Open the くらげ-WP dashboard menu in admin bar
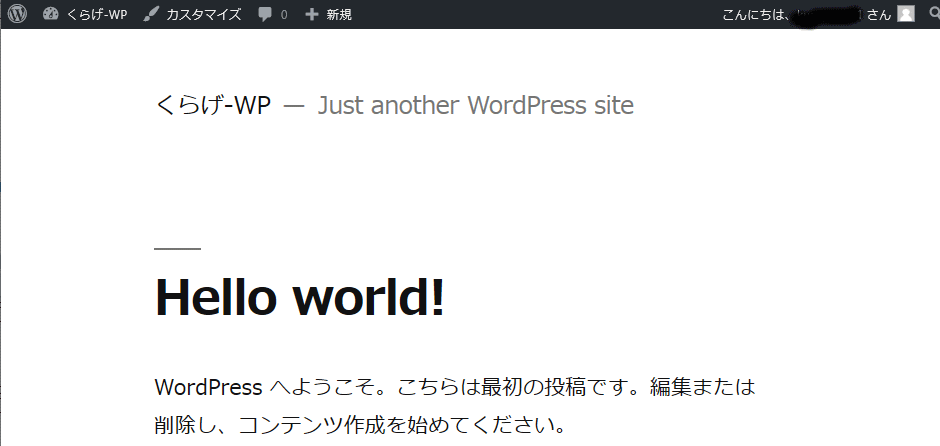 [85, 14]
